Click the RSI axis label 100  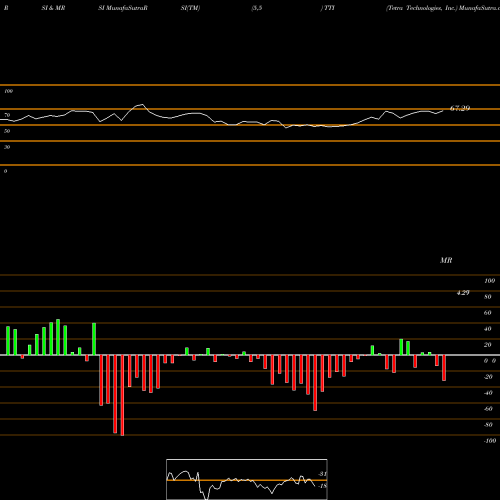tap(8, 91)
